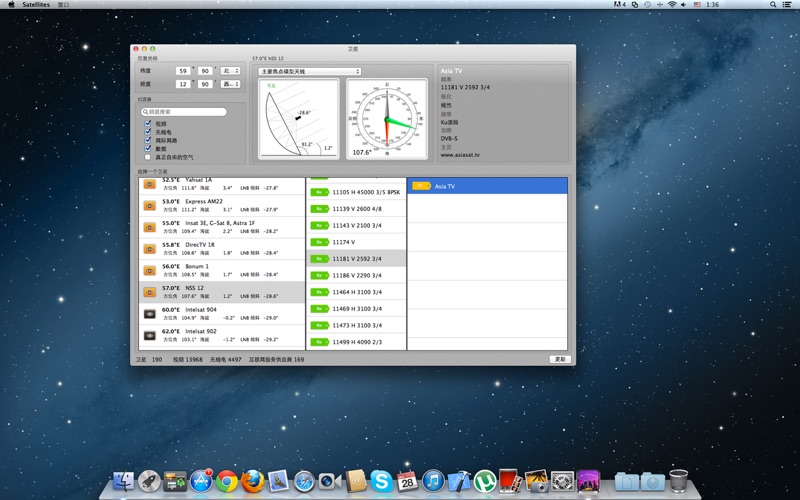Open the Satellites app menu
This screenshot has height=500, width=800.
[36, 4]
